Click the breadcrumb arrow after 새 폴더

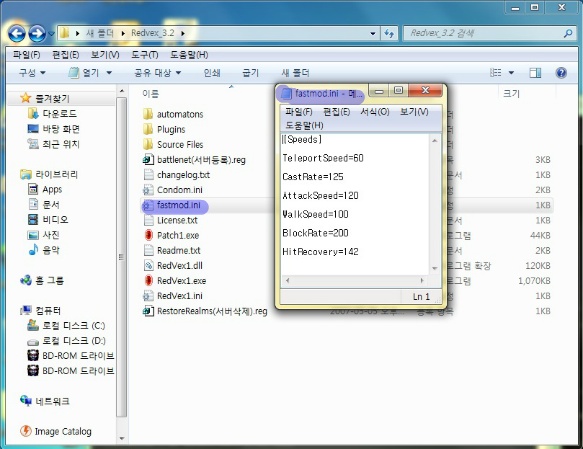coord(123,33)
